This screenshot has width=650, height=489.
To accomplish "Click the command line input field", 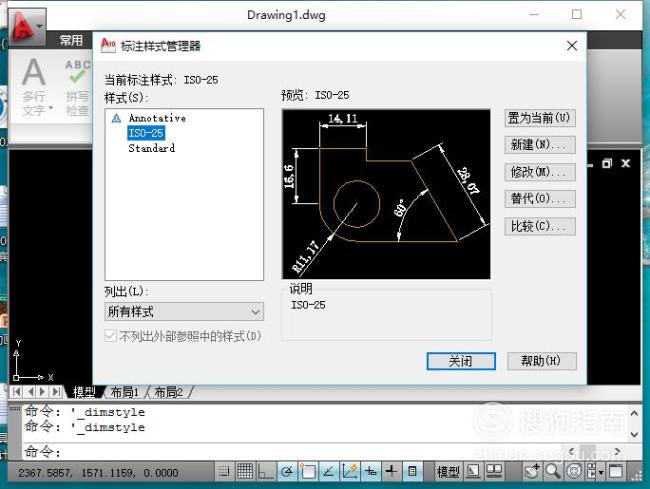I will pyautogui.click(x=290, y=452).
